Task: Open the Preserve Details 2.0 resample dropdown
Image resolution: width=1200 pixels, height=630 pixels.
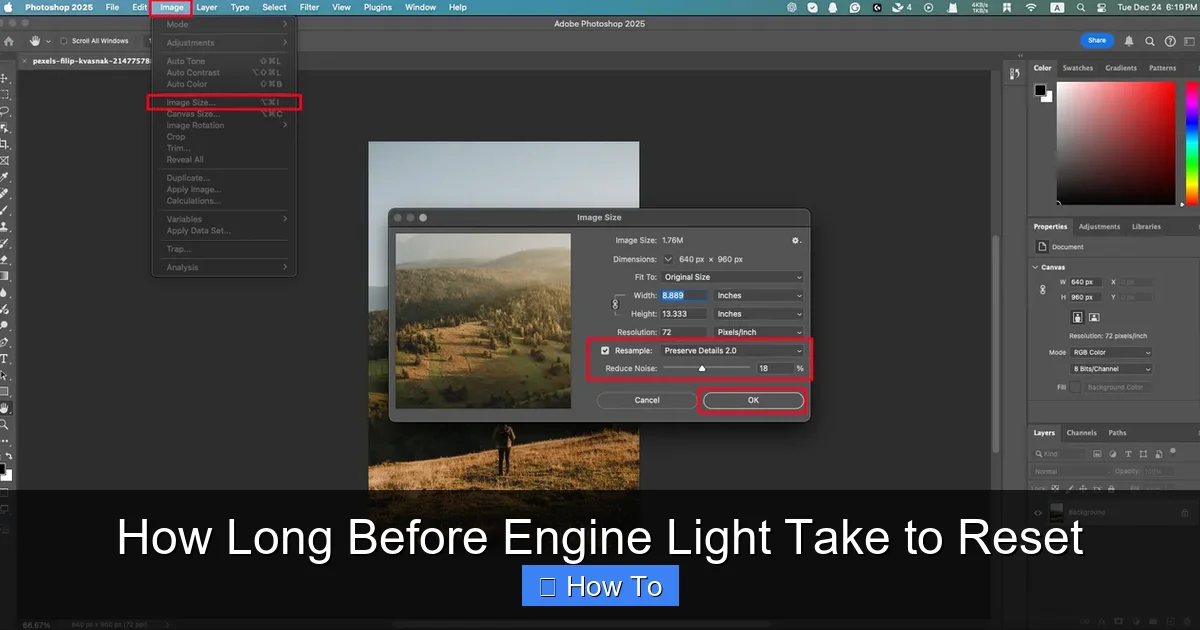Action: tap(733, 351)
